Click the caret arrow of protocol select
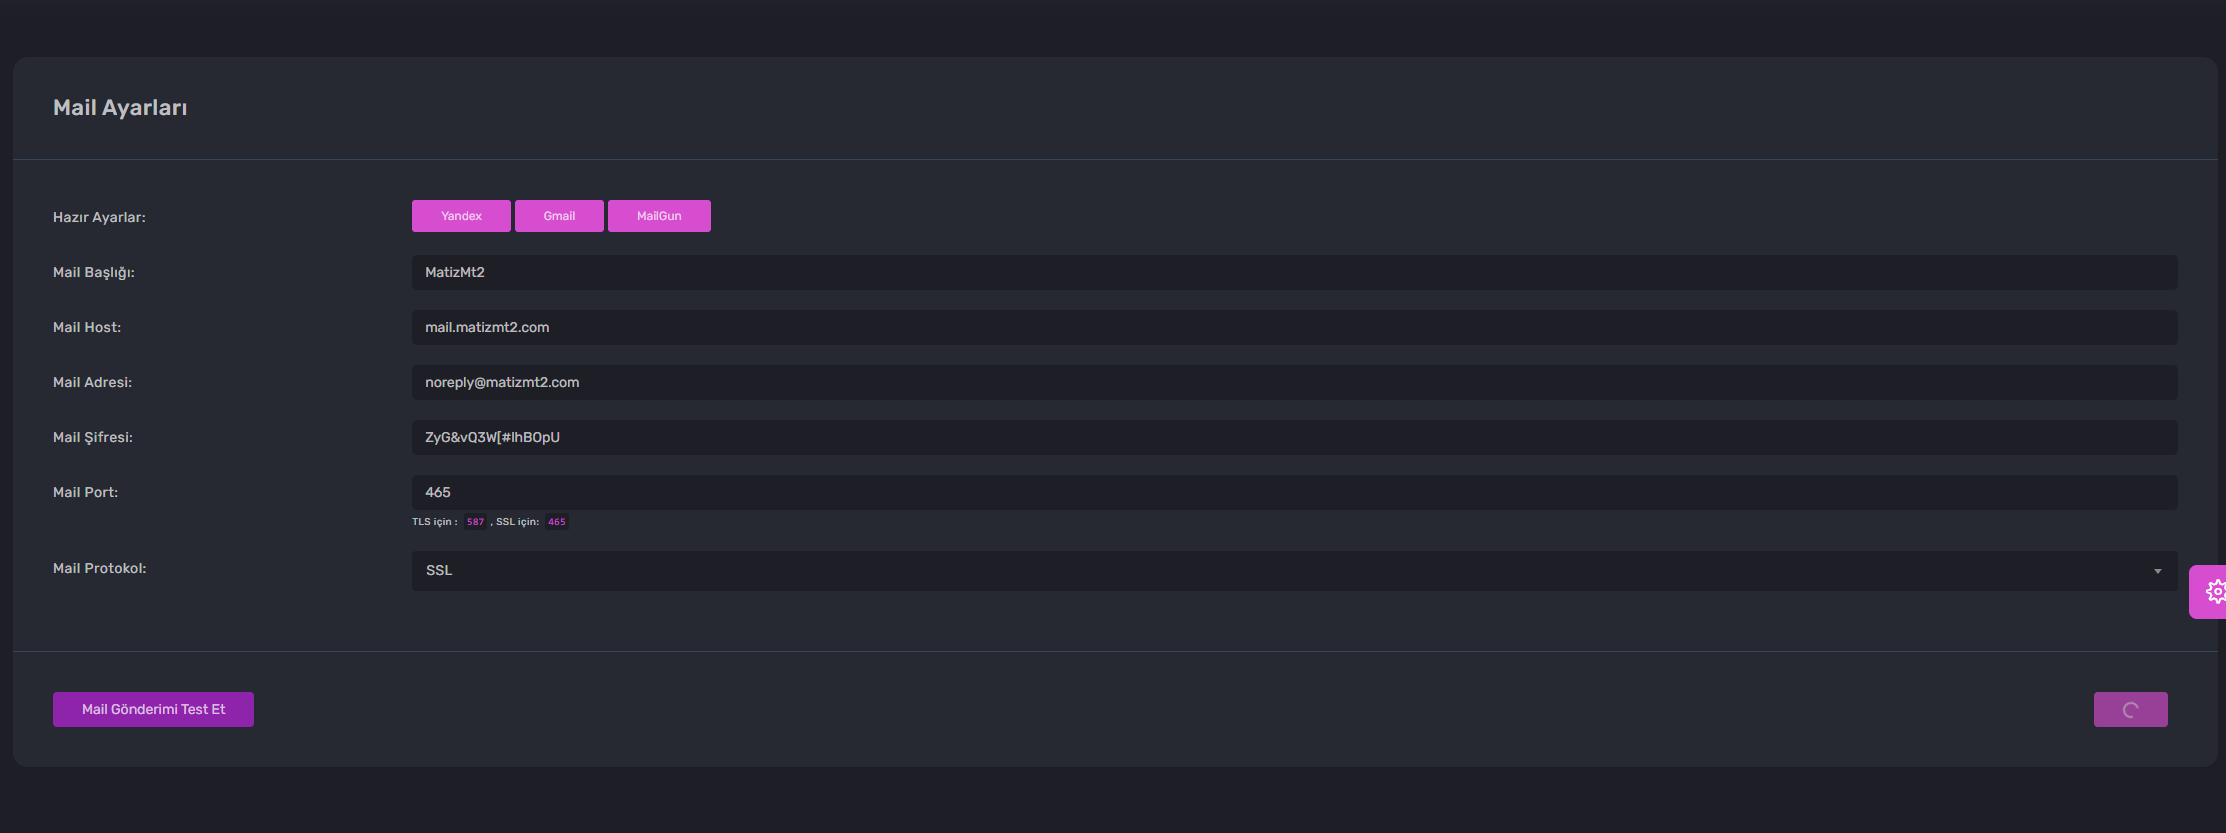The height and width of the screenshot is (833, 2226). pos(2157,571)
